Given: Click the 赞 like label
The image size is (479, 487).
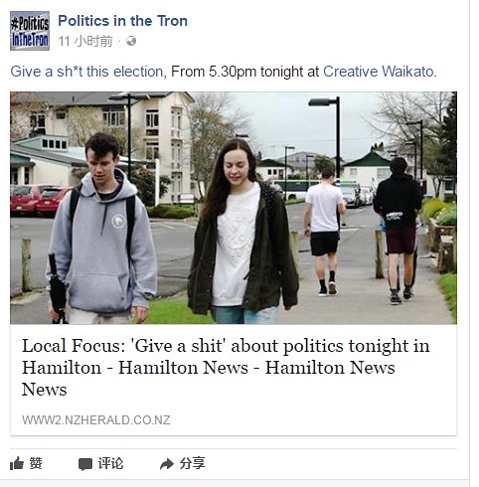Looking at the screenshot, I should click(x=36, y=463).
